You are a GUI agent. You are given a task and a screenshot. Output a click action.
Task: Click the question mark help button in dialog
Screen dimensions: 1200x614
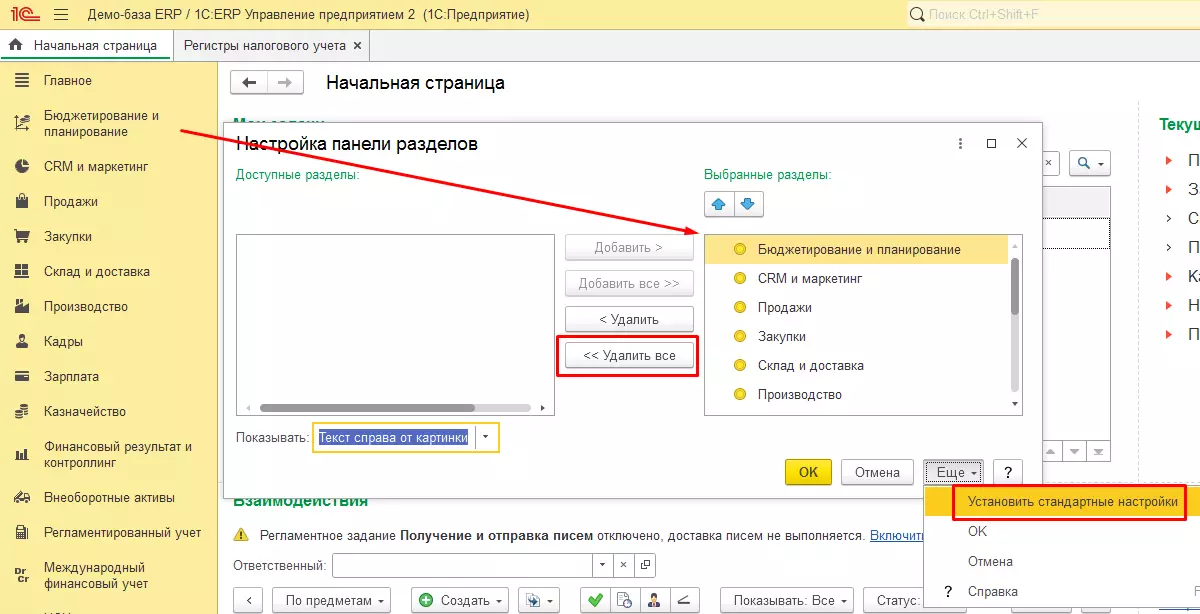[1008, 472]
